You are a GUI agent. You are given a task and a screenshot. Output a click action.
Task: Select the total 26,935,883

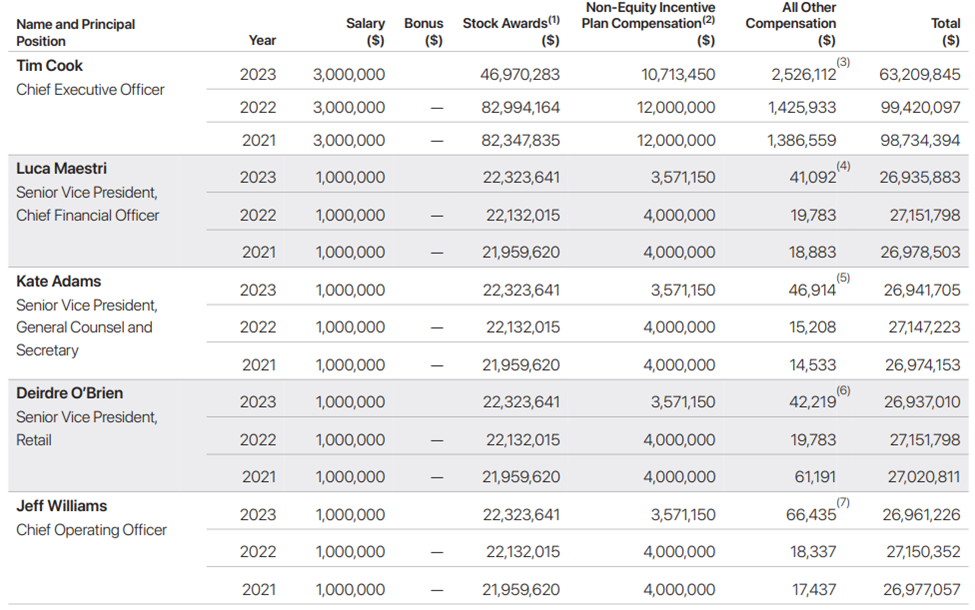[920, 178]
